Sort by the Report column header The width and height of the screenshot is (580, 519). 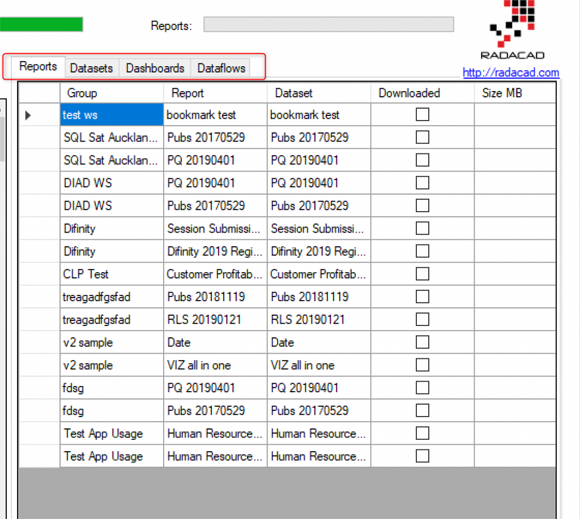pyautogui.click(x=215, y=93)
